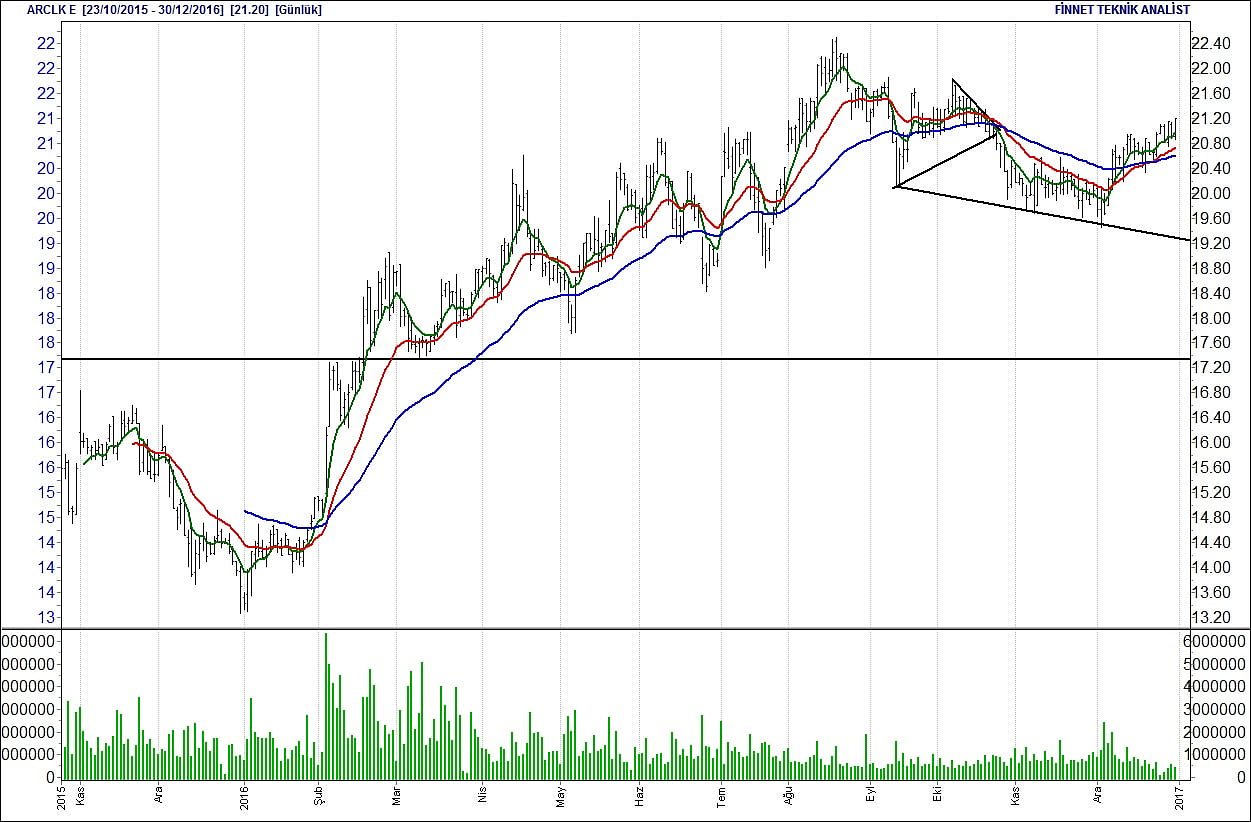Click the 20.40 label on right price axis
Viewport: 1251px width, 822px height.
click(x=1211, y=169)
